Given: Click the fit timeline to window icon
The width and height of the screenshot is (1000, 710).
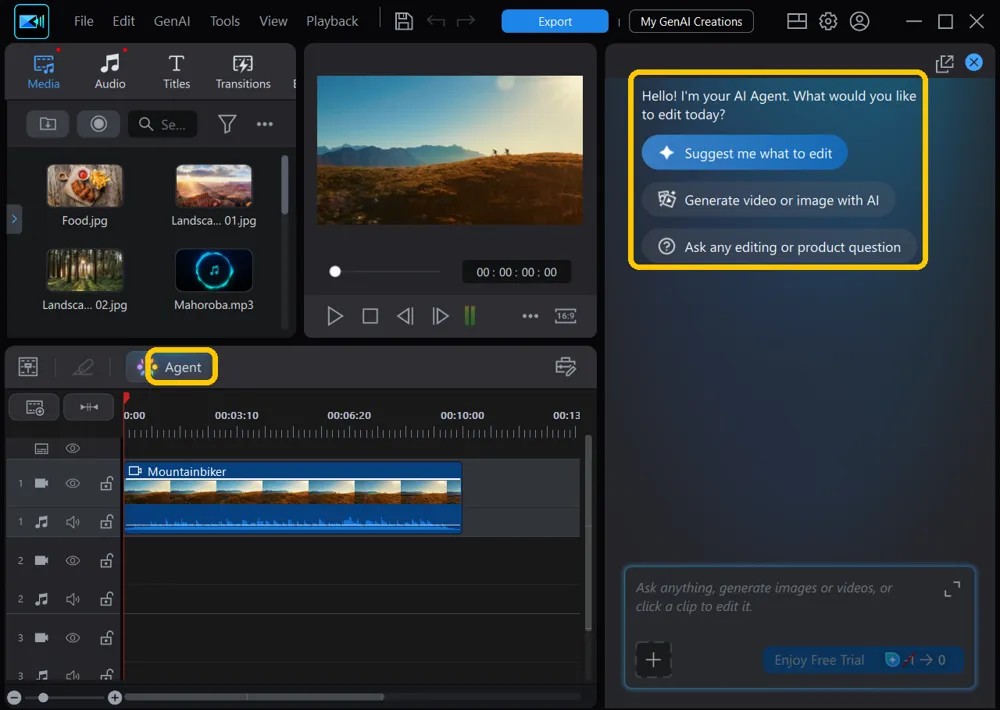Looking at the screenshot, I should 89,407.
